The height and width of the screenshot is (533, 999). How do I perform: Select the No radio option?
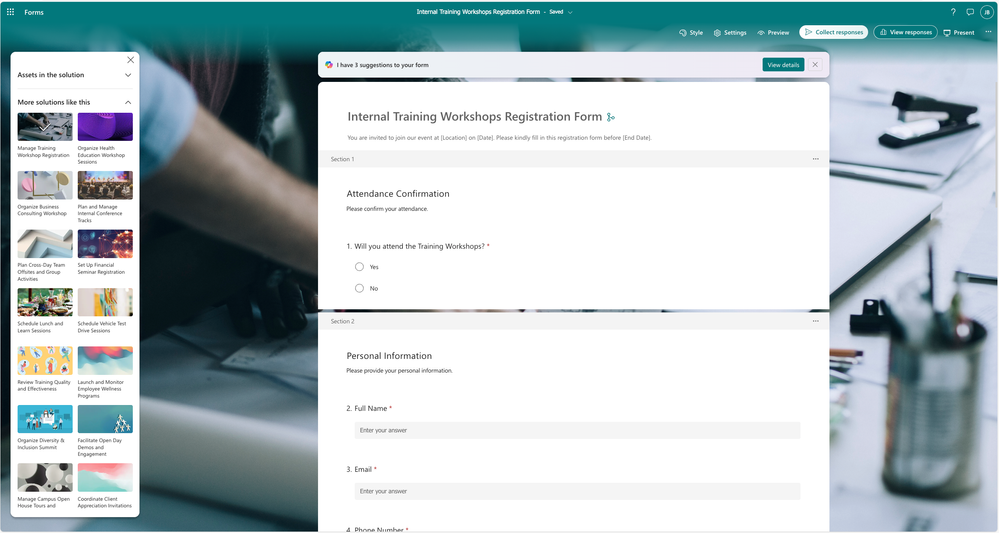(x=359, y=288)
